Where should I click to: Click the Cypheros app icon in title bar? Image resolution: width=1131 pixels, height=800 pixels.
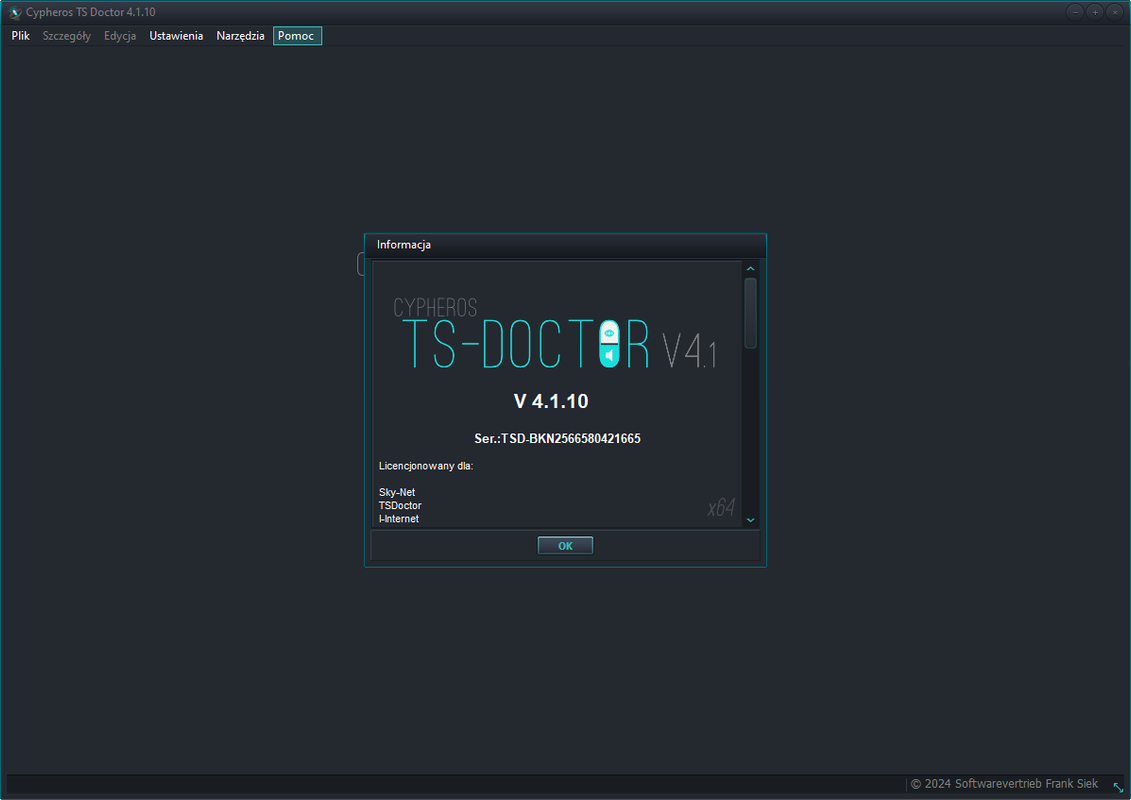[14, 12]
